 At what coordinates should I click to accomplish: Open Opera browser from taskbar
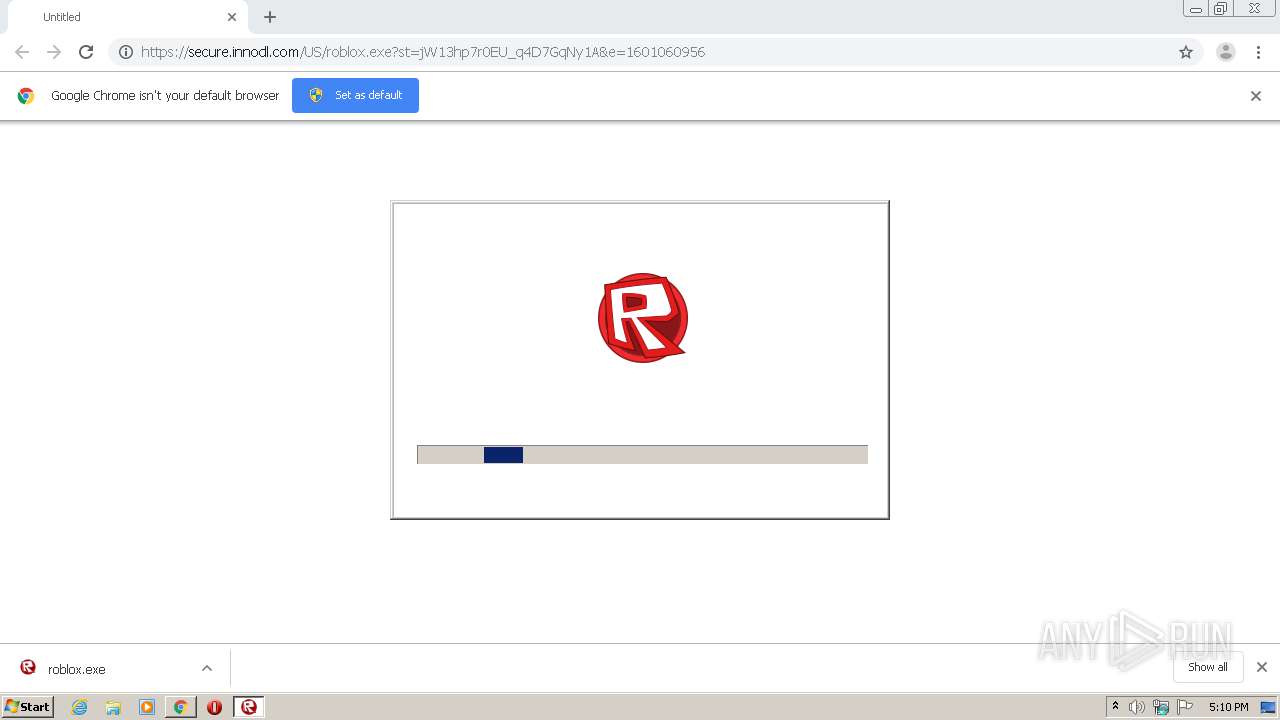214,707
